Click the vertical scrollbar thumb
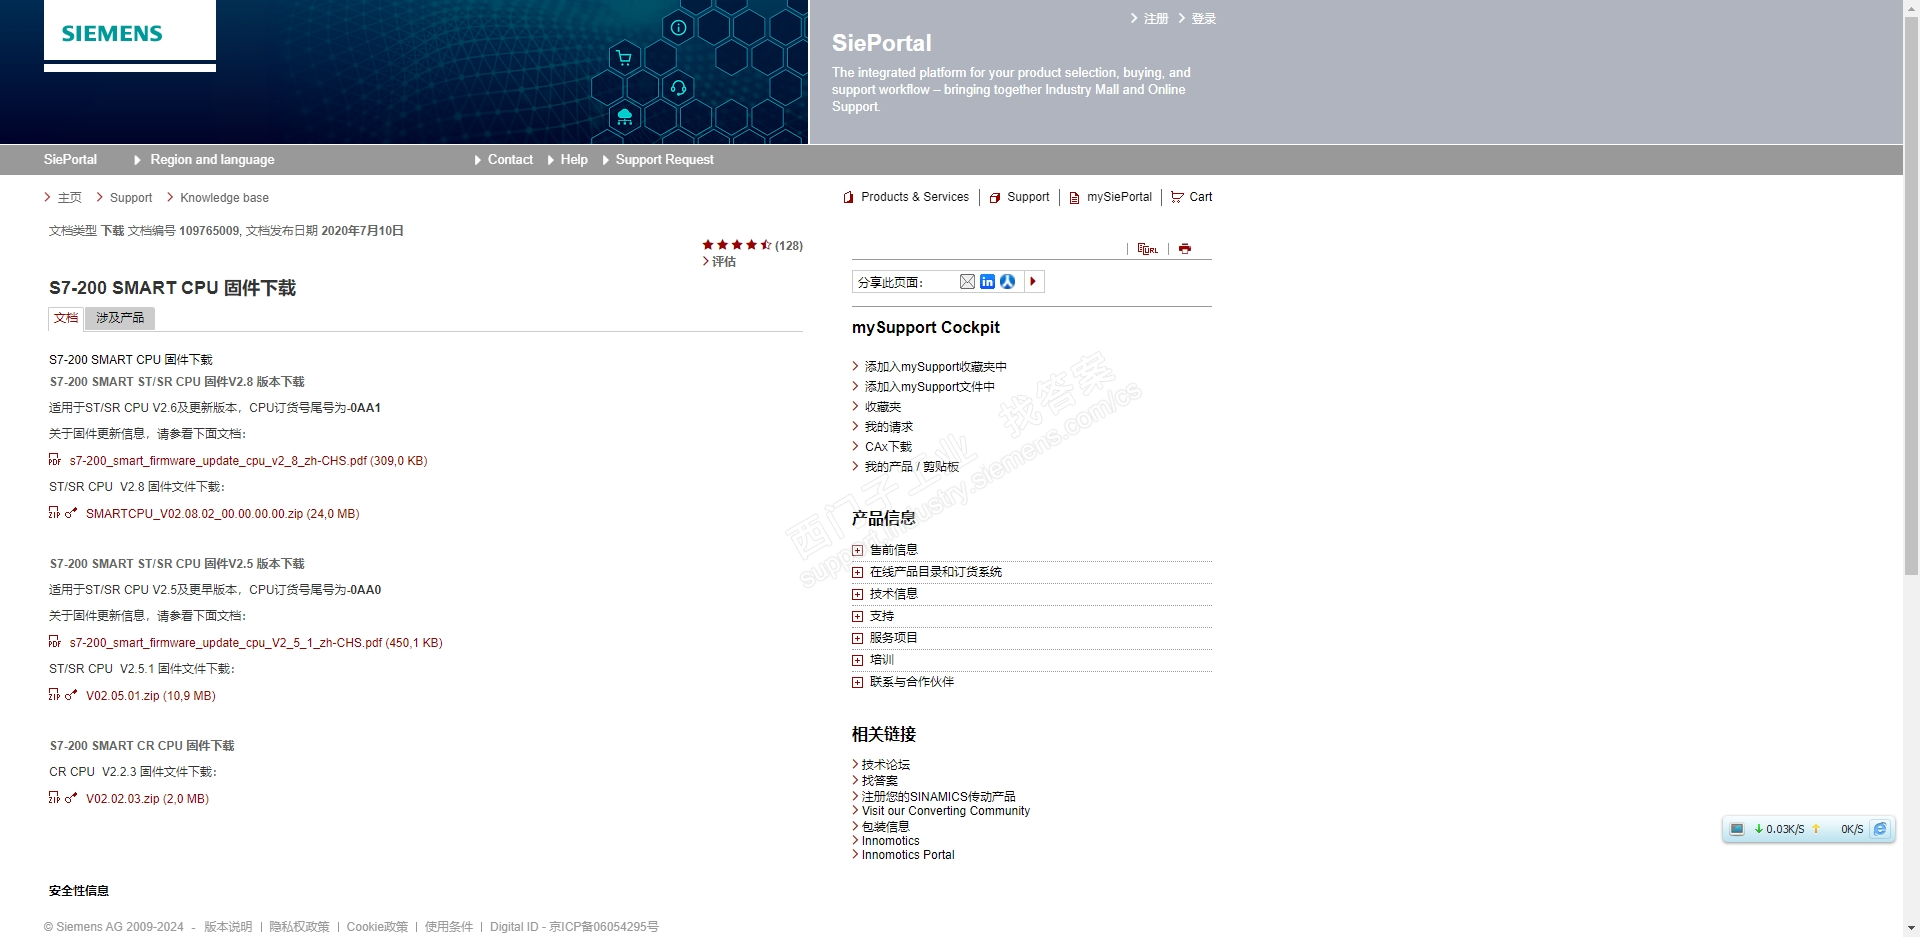 click(x=1911, y=295)
